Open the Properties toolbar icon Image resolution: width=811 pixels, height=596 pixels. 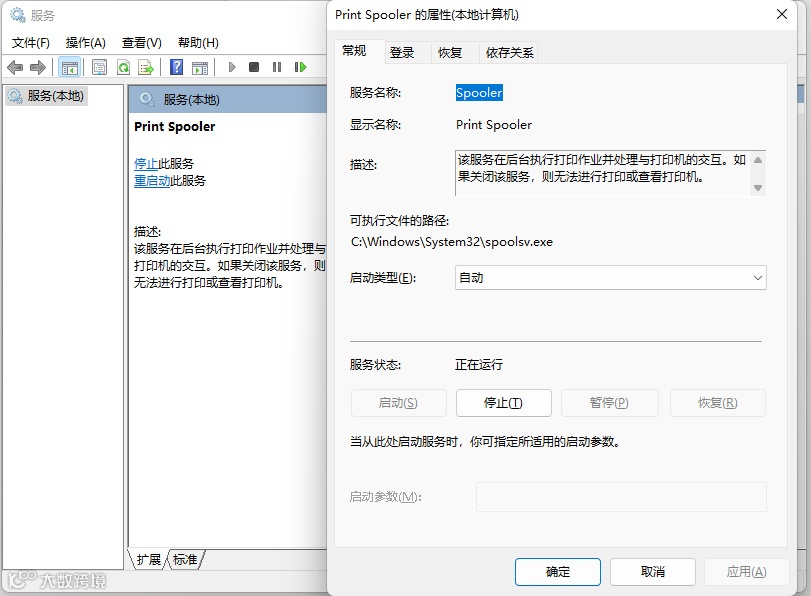coord(99,67)
